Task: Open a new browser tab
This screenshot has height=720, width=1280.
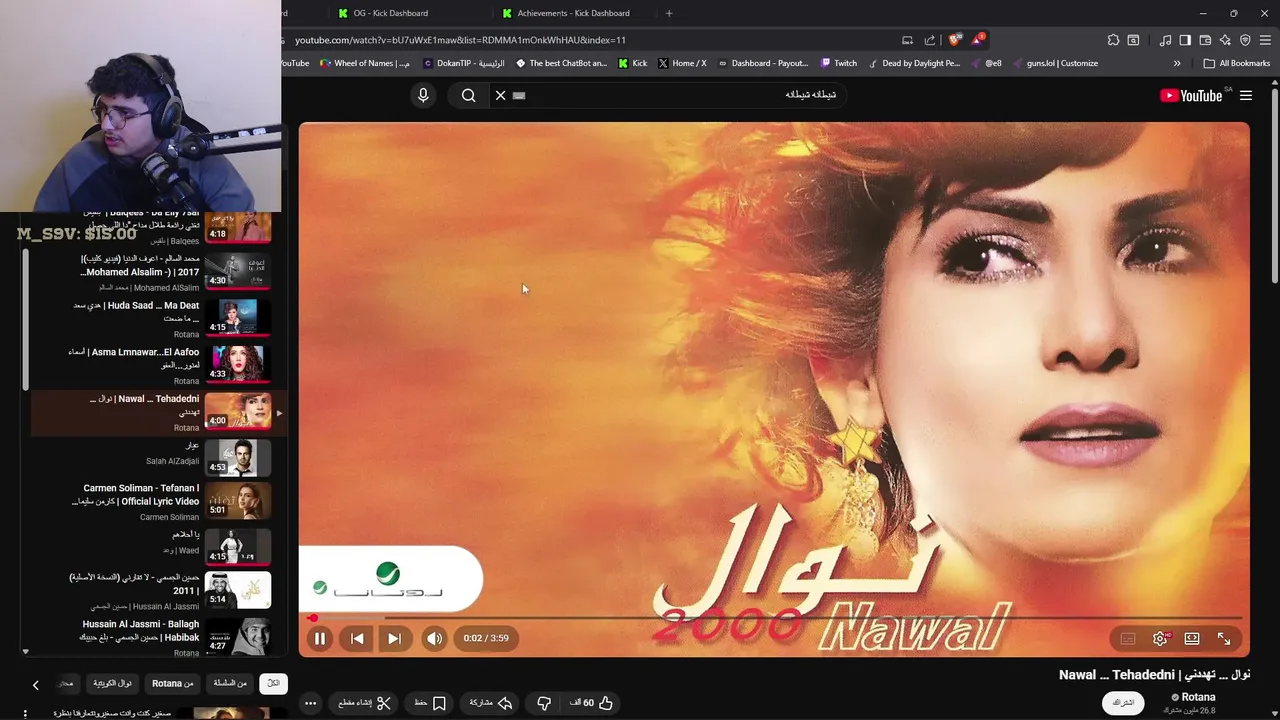Action: pyautogui.click(x=669, y=13)
